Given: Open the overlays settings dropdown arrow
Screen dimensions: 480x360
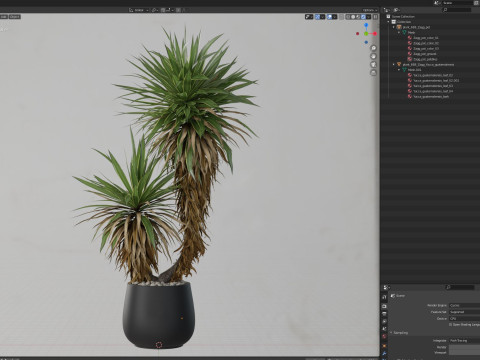Looking at the screenshot, I should coord(335,17).
